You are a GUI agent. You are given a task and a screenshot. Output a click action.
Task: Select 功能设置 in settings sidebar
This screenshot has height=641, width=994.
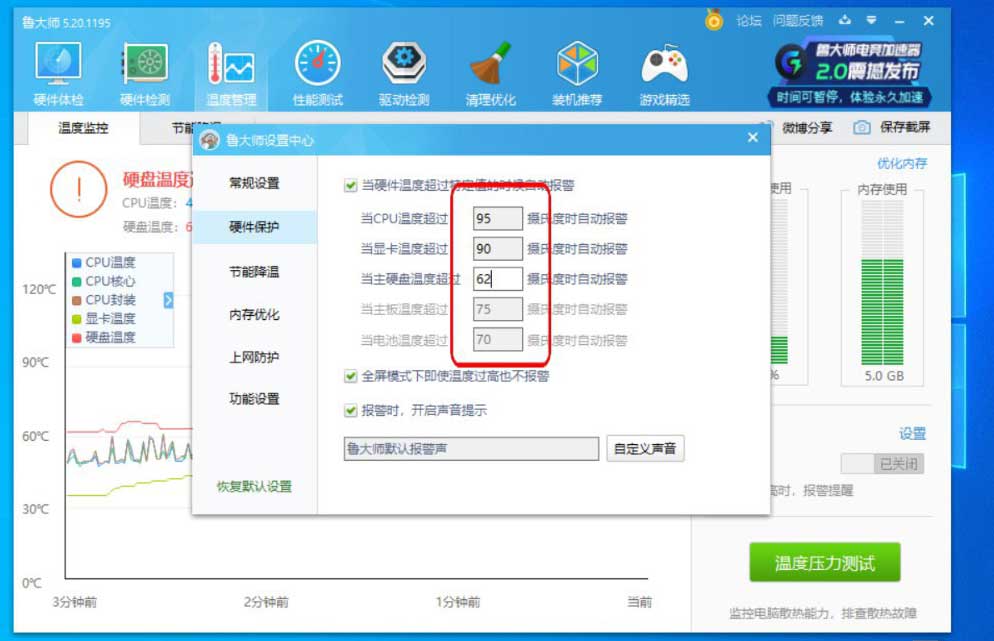[254, 399]
